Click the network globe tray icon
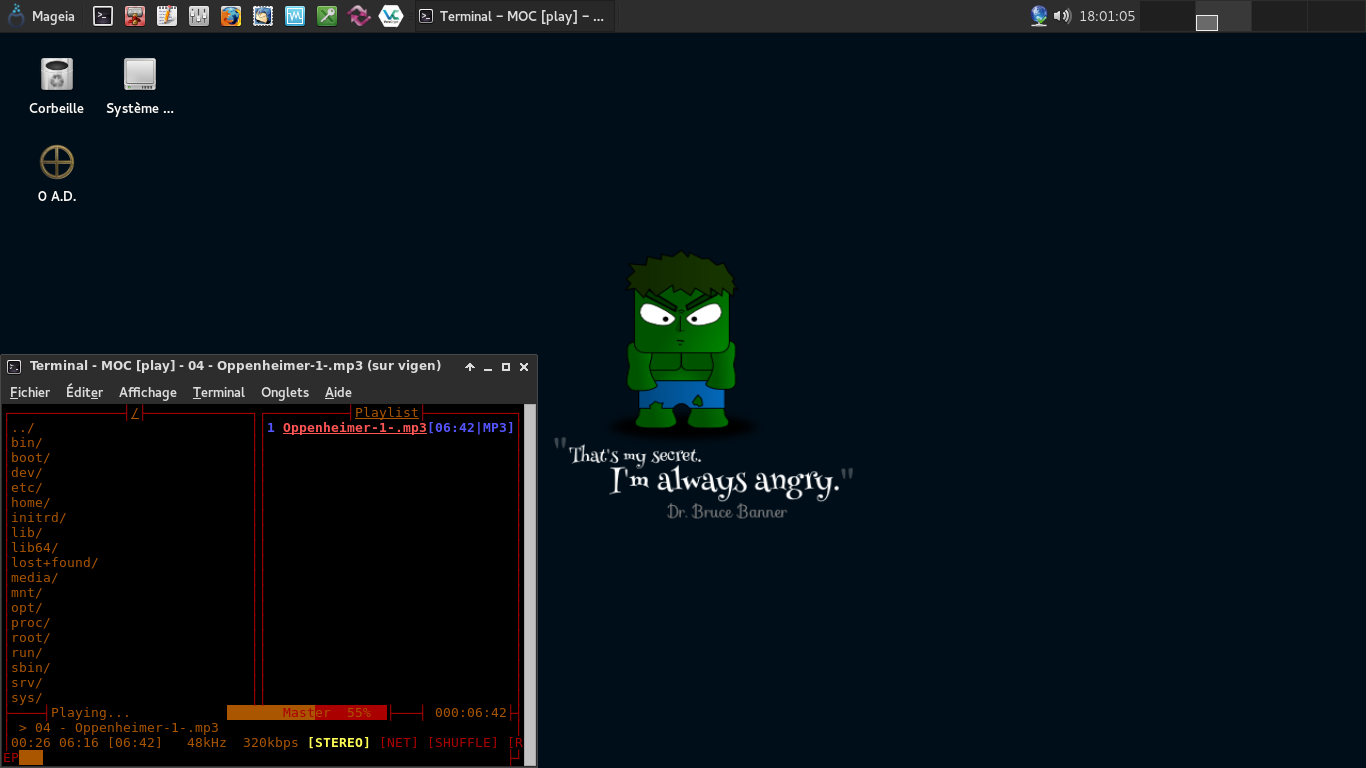This screenshot has width=1366, height=768. tap(1039, 16)
